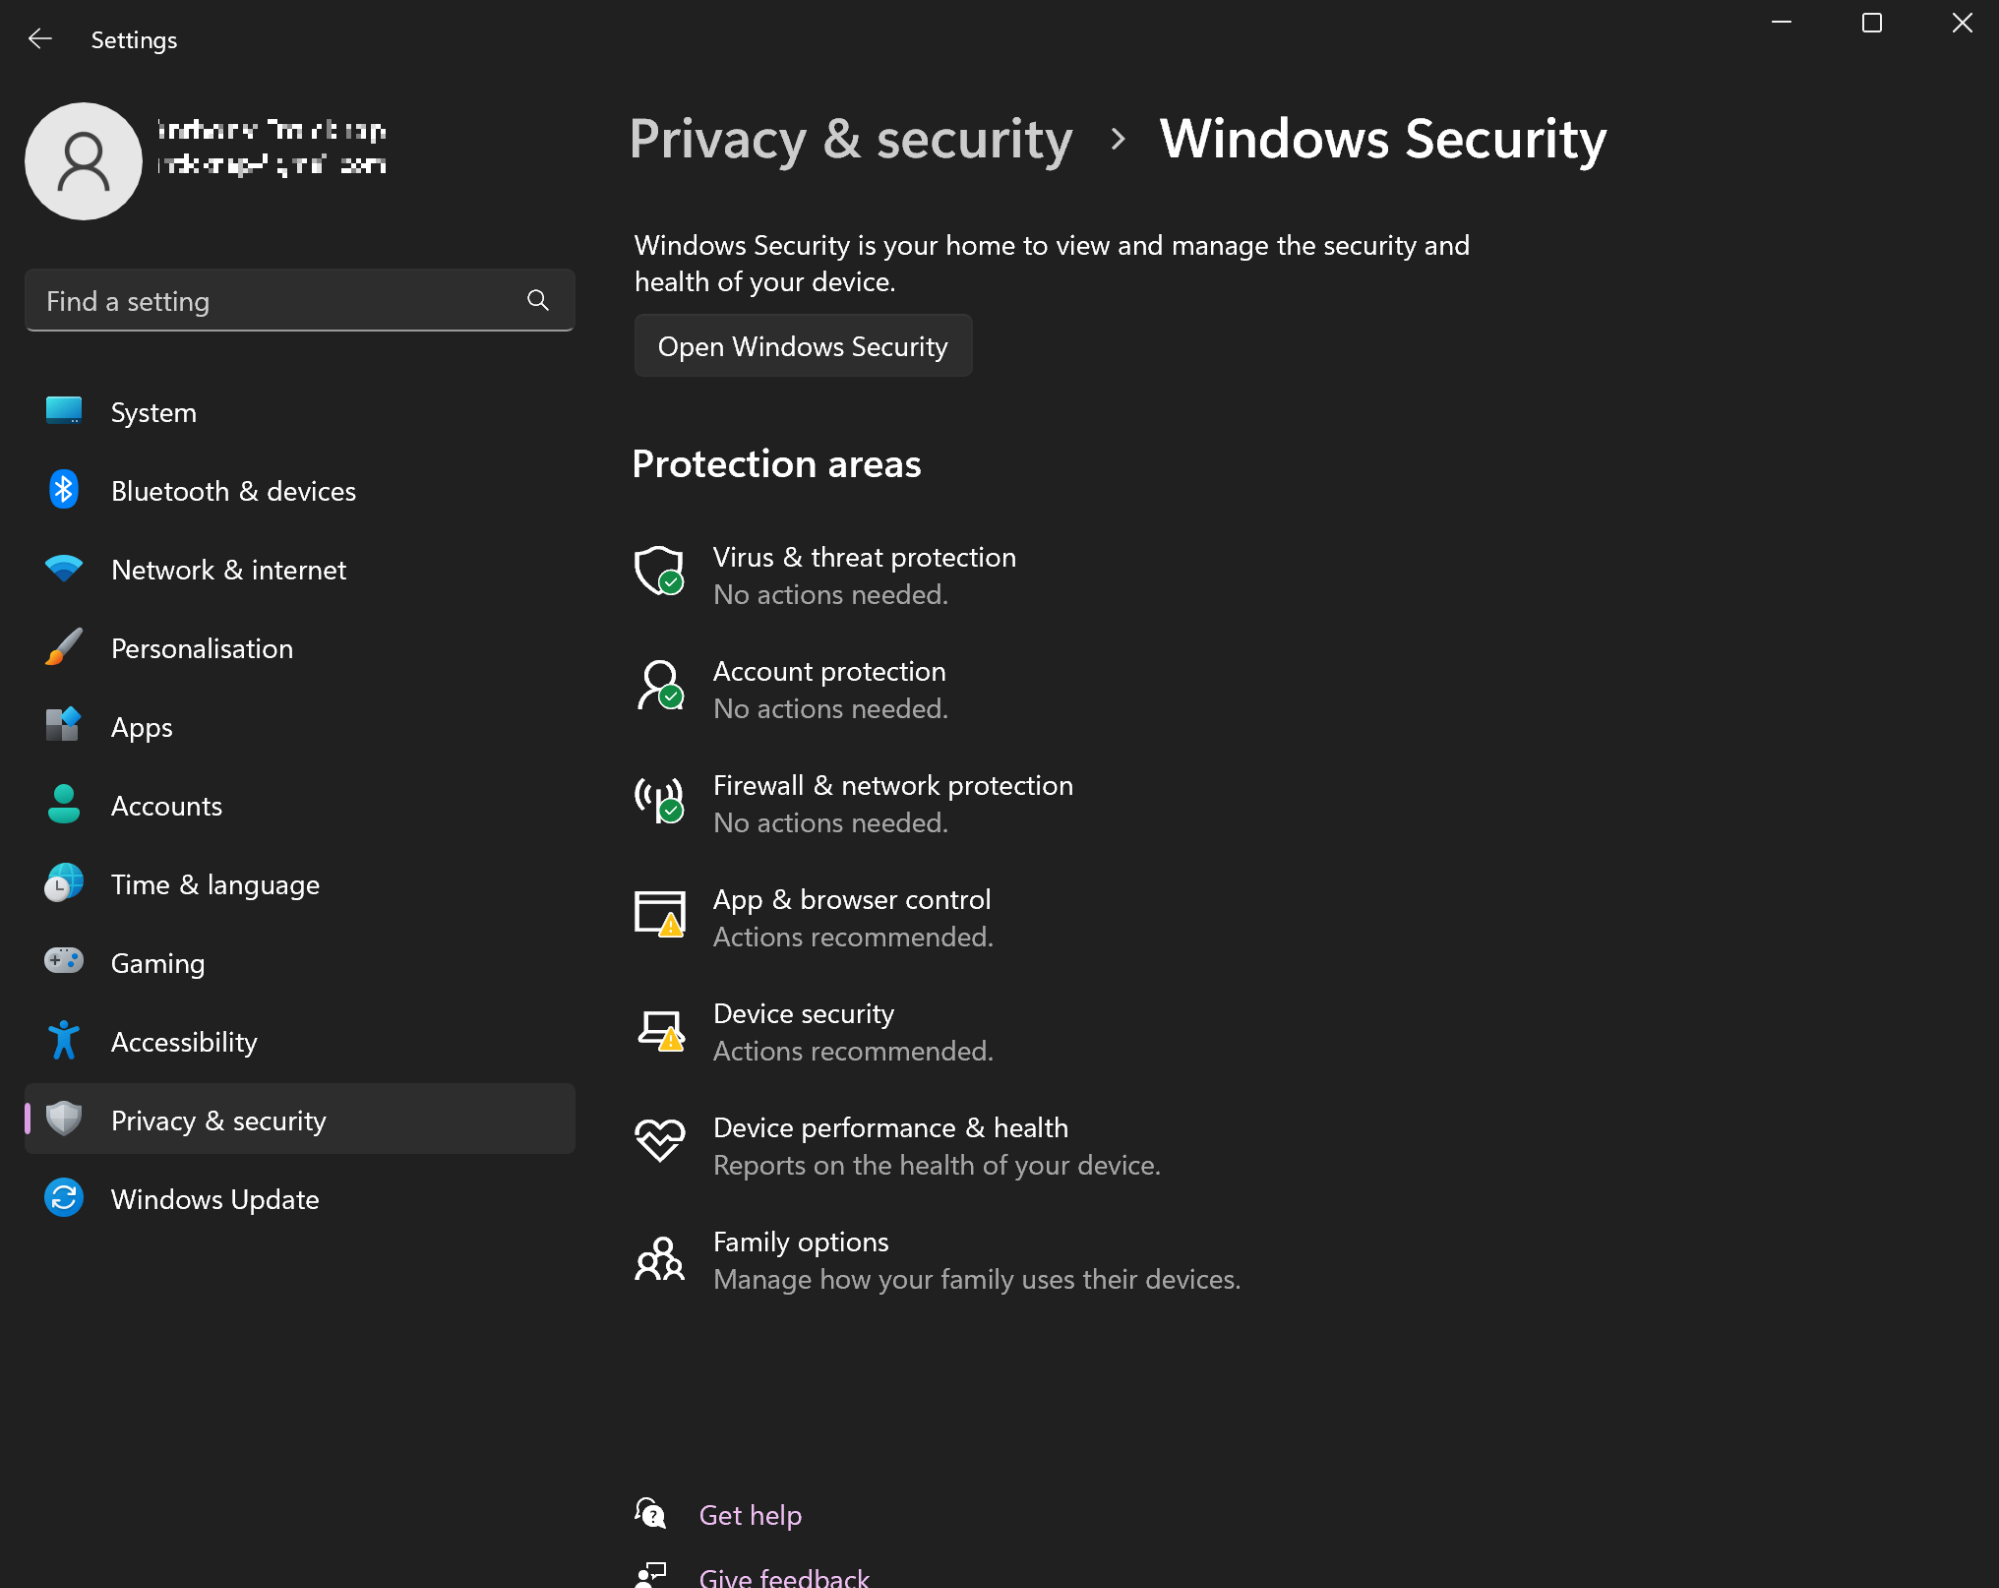
Task: Open Windows Update page
Action: pyautogui.click(x=300, y=1199)
